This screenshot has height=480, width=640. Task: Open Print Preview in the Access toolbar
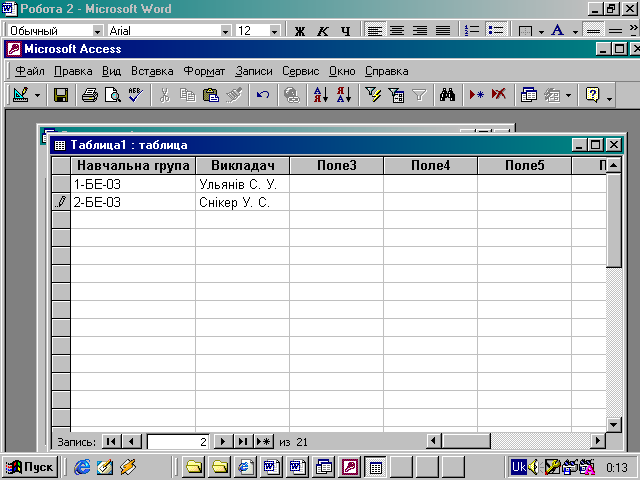pos(112,95)
